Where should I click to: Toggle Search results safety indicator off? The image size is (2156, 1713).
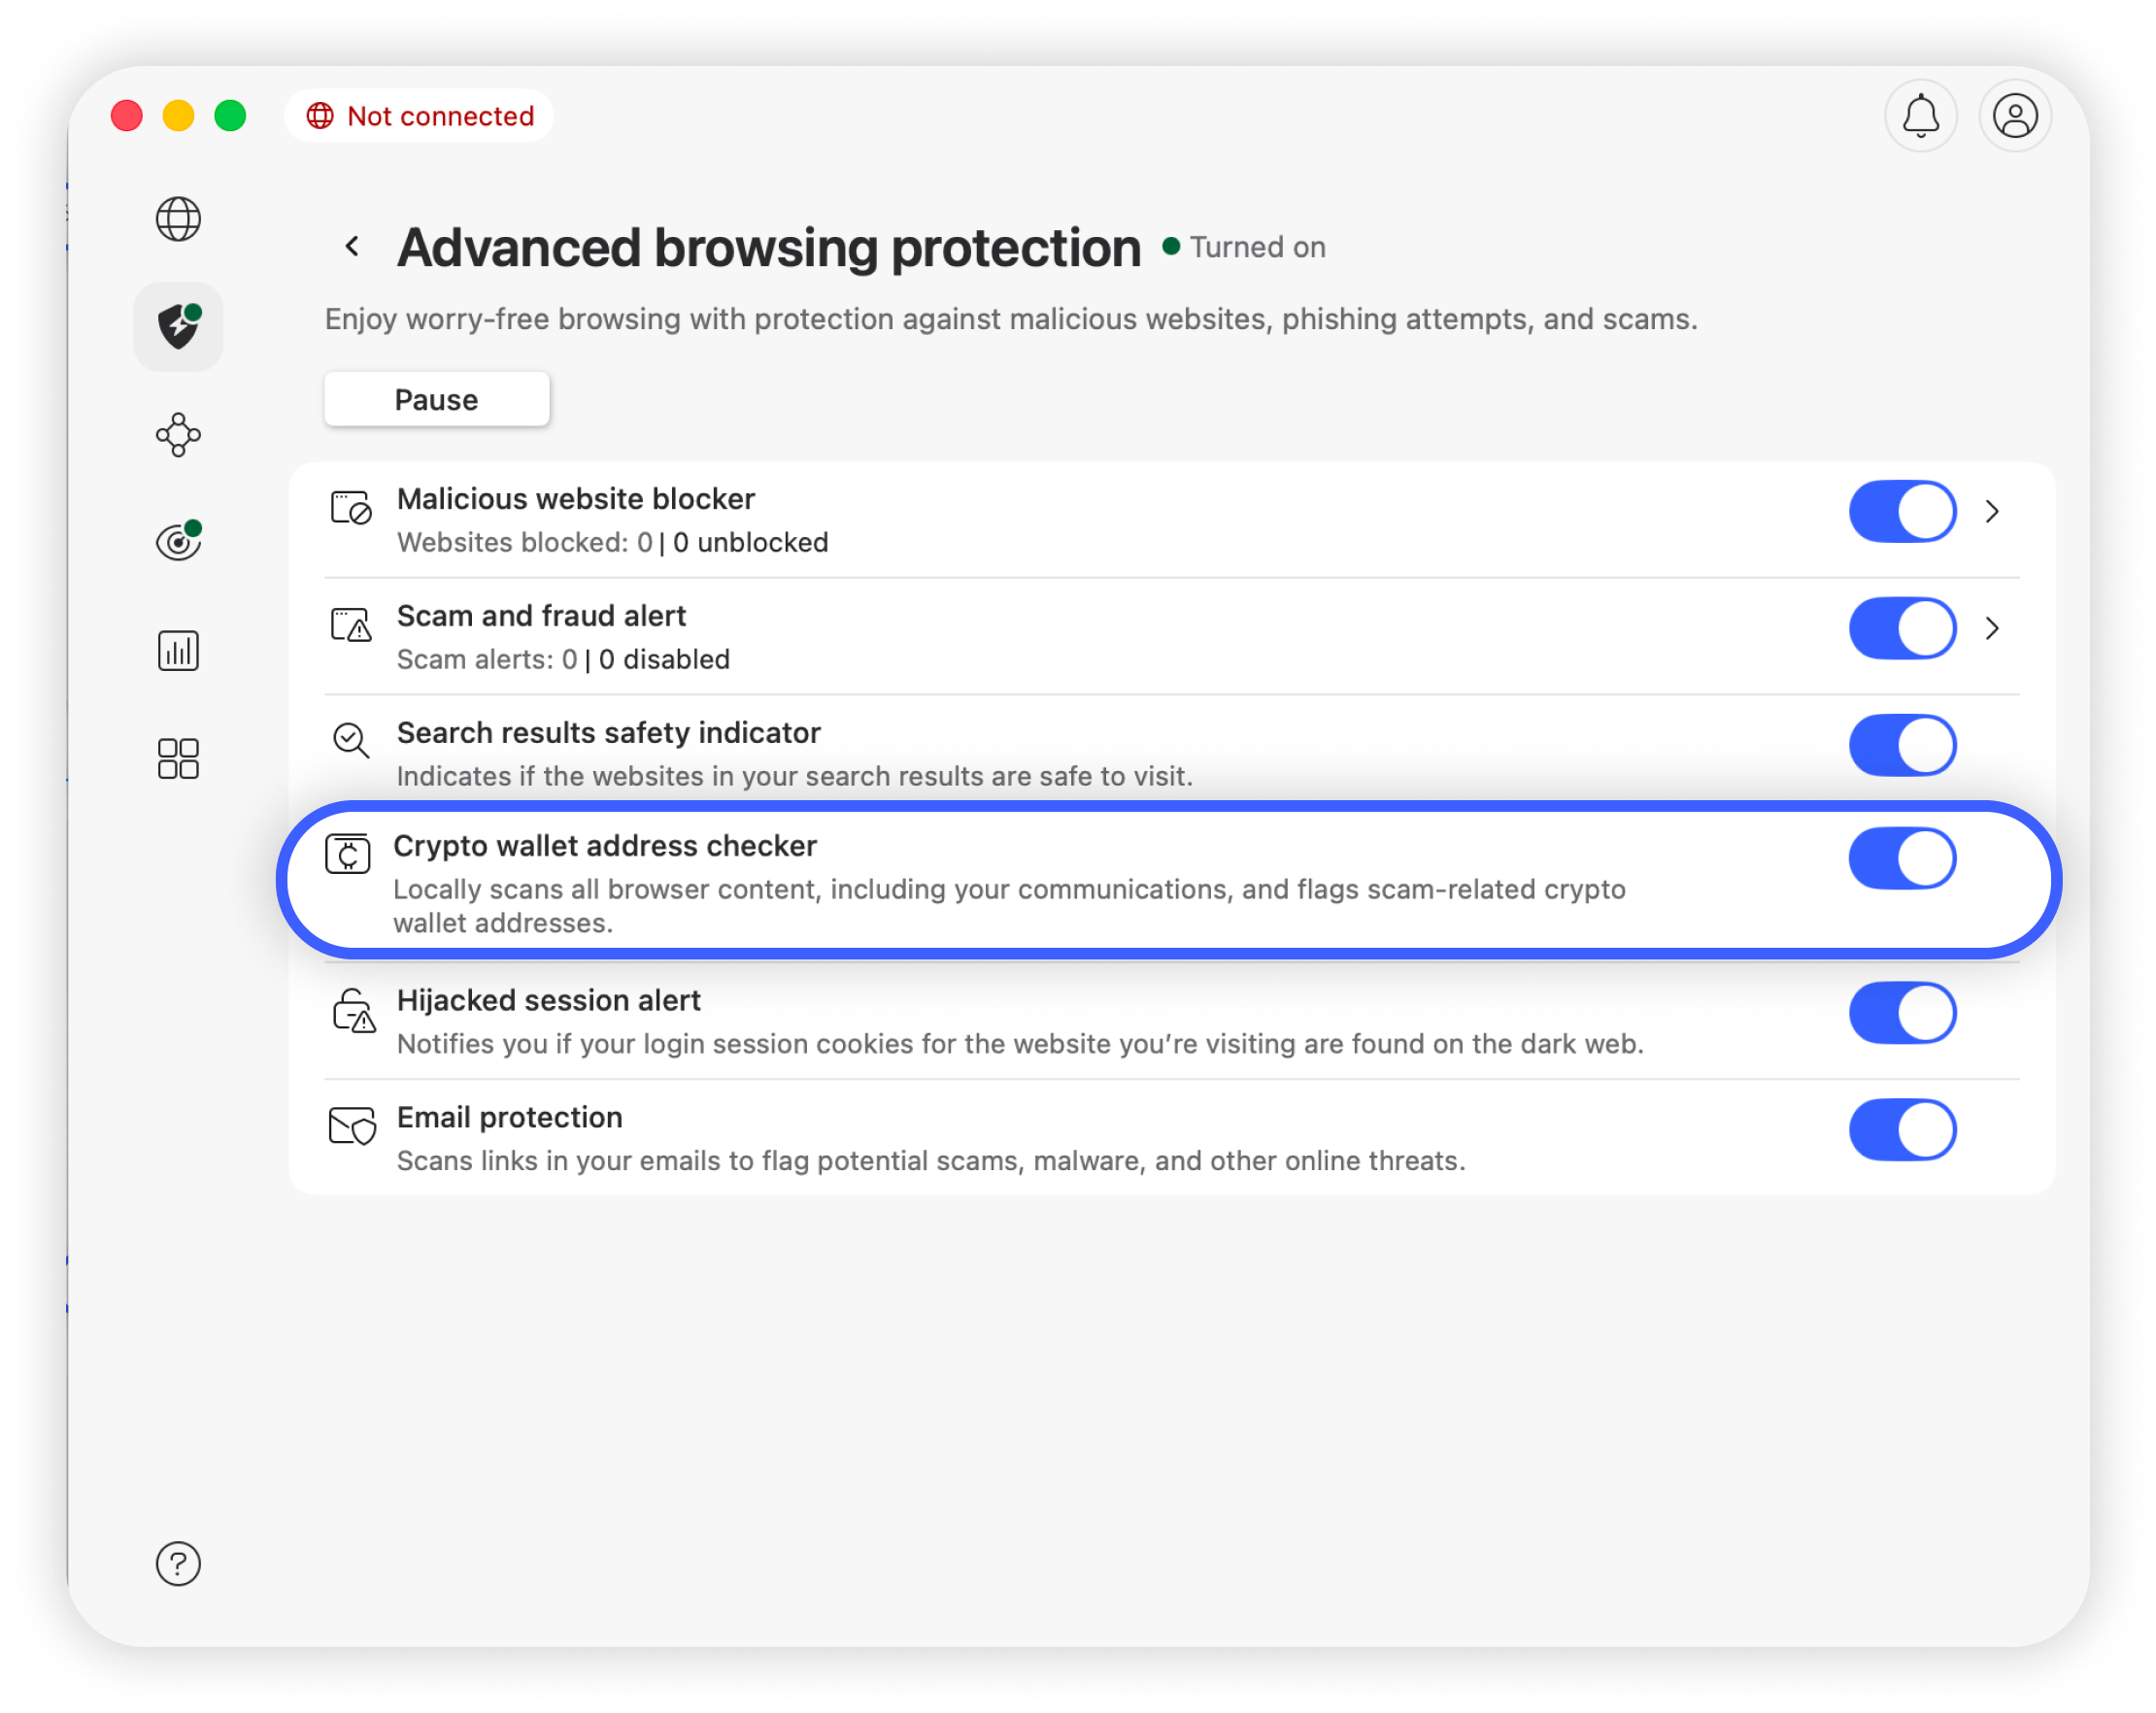point(1901,745)
